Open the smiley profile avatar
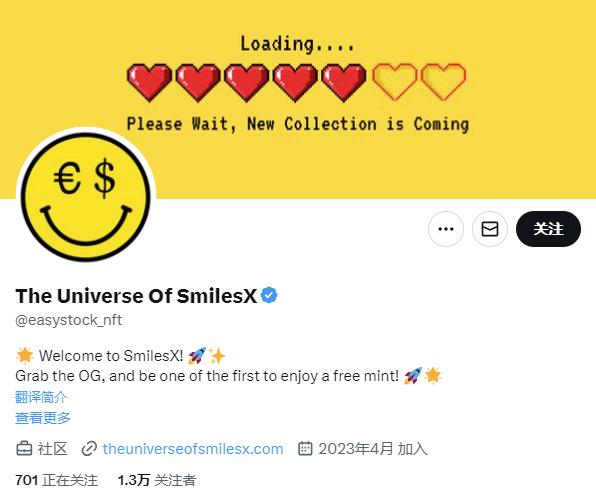This screenshot has width=596, height=500. 86,197
